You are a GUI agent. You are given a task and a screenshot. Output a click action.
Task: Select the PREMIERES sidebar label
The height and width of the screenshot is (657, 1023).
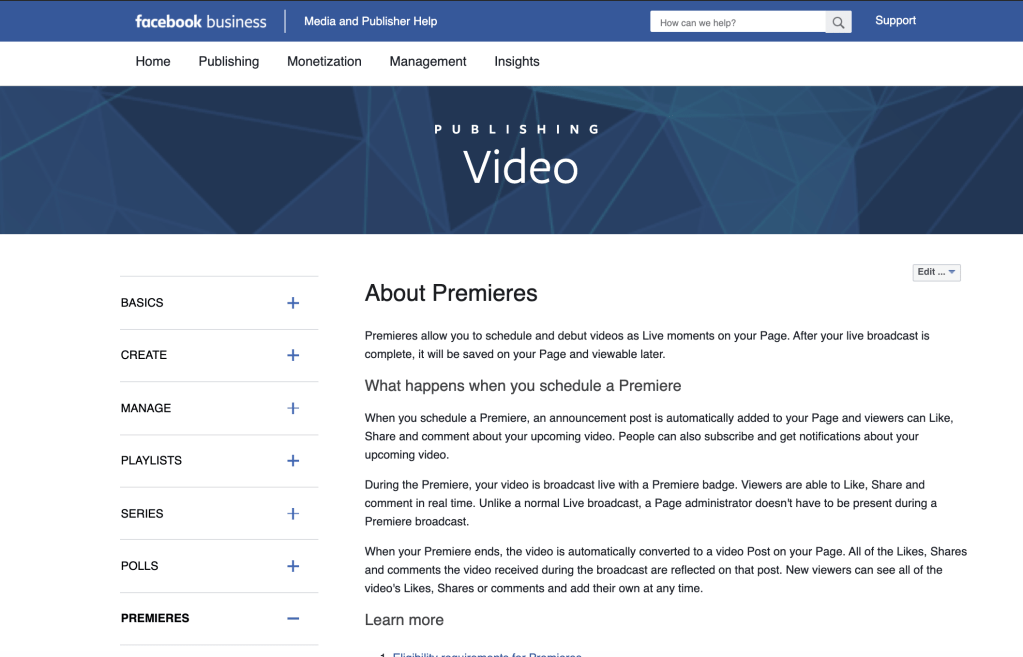(x=155, y=618)
